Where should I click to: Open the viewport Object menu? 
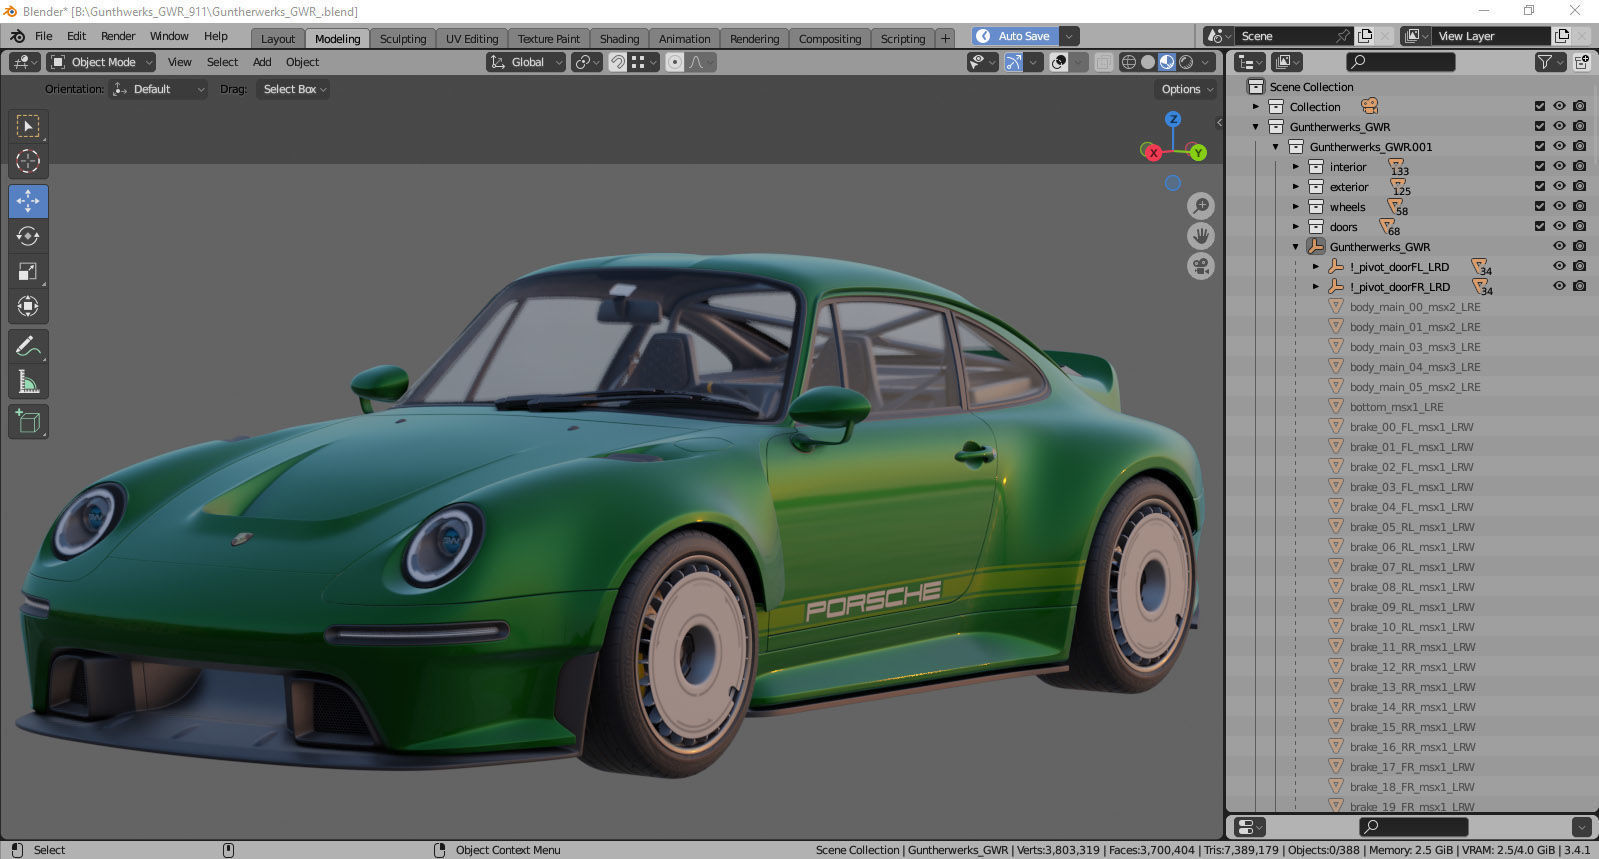click(303, 62)
